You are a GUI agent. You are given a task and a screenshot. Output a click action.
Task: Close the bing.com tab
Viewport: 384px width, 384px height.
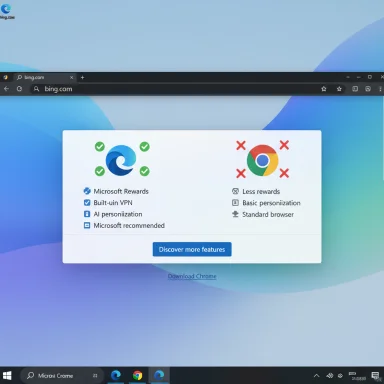[x=71, y=77]
